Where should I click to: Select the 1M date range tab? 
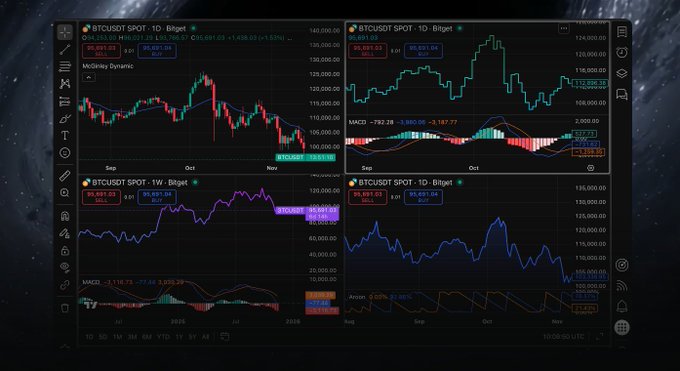tap(117, 337)
